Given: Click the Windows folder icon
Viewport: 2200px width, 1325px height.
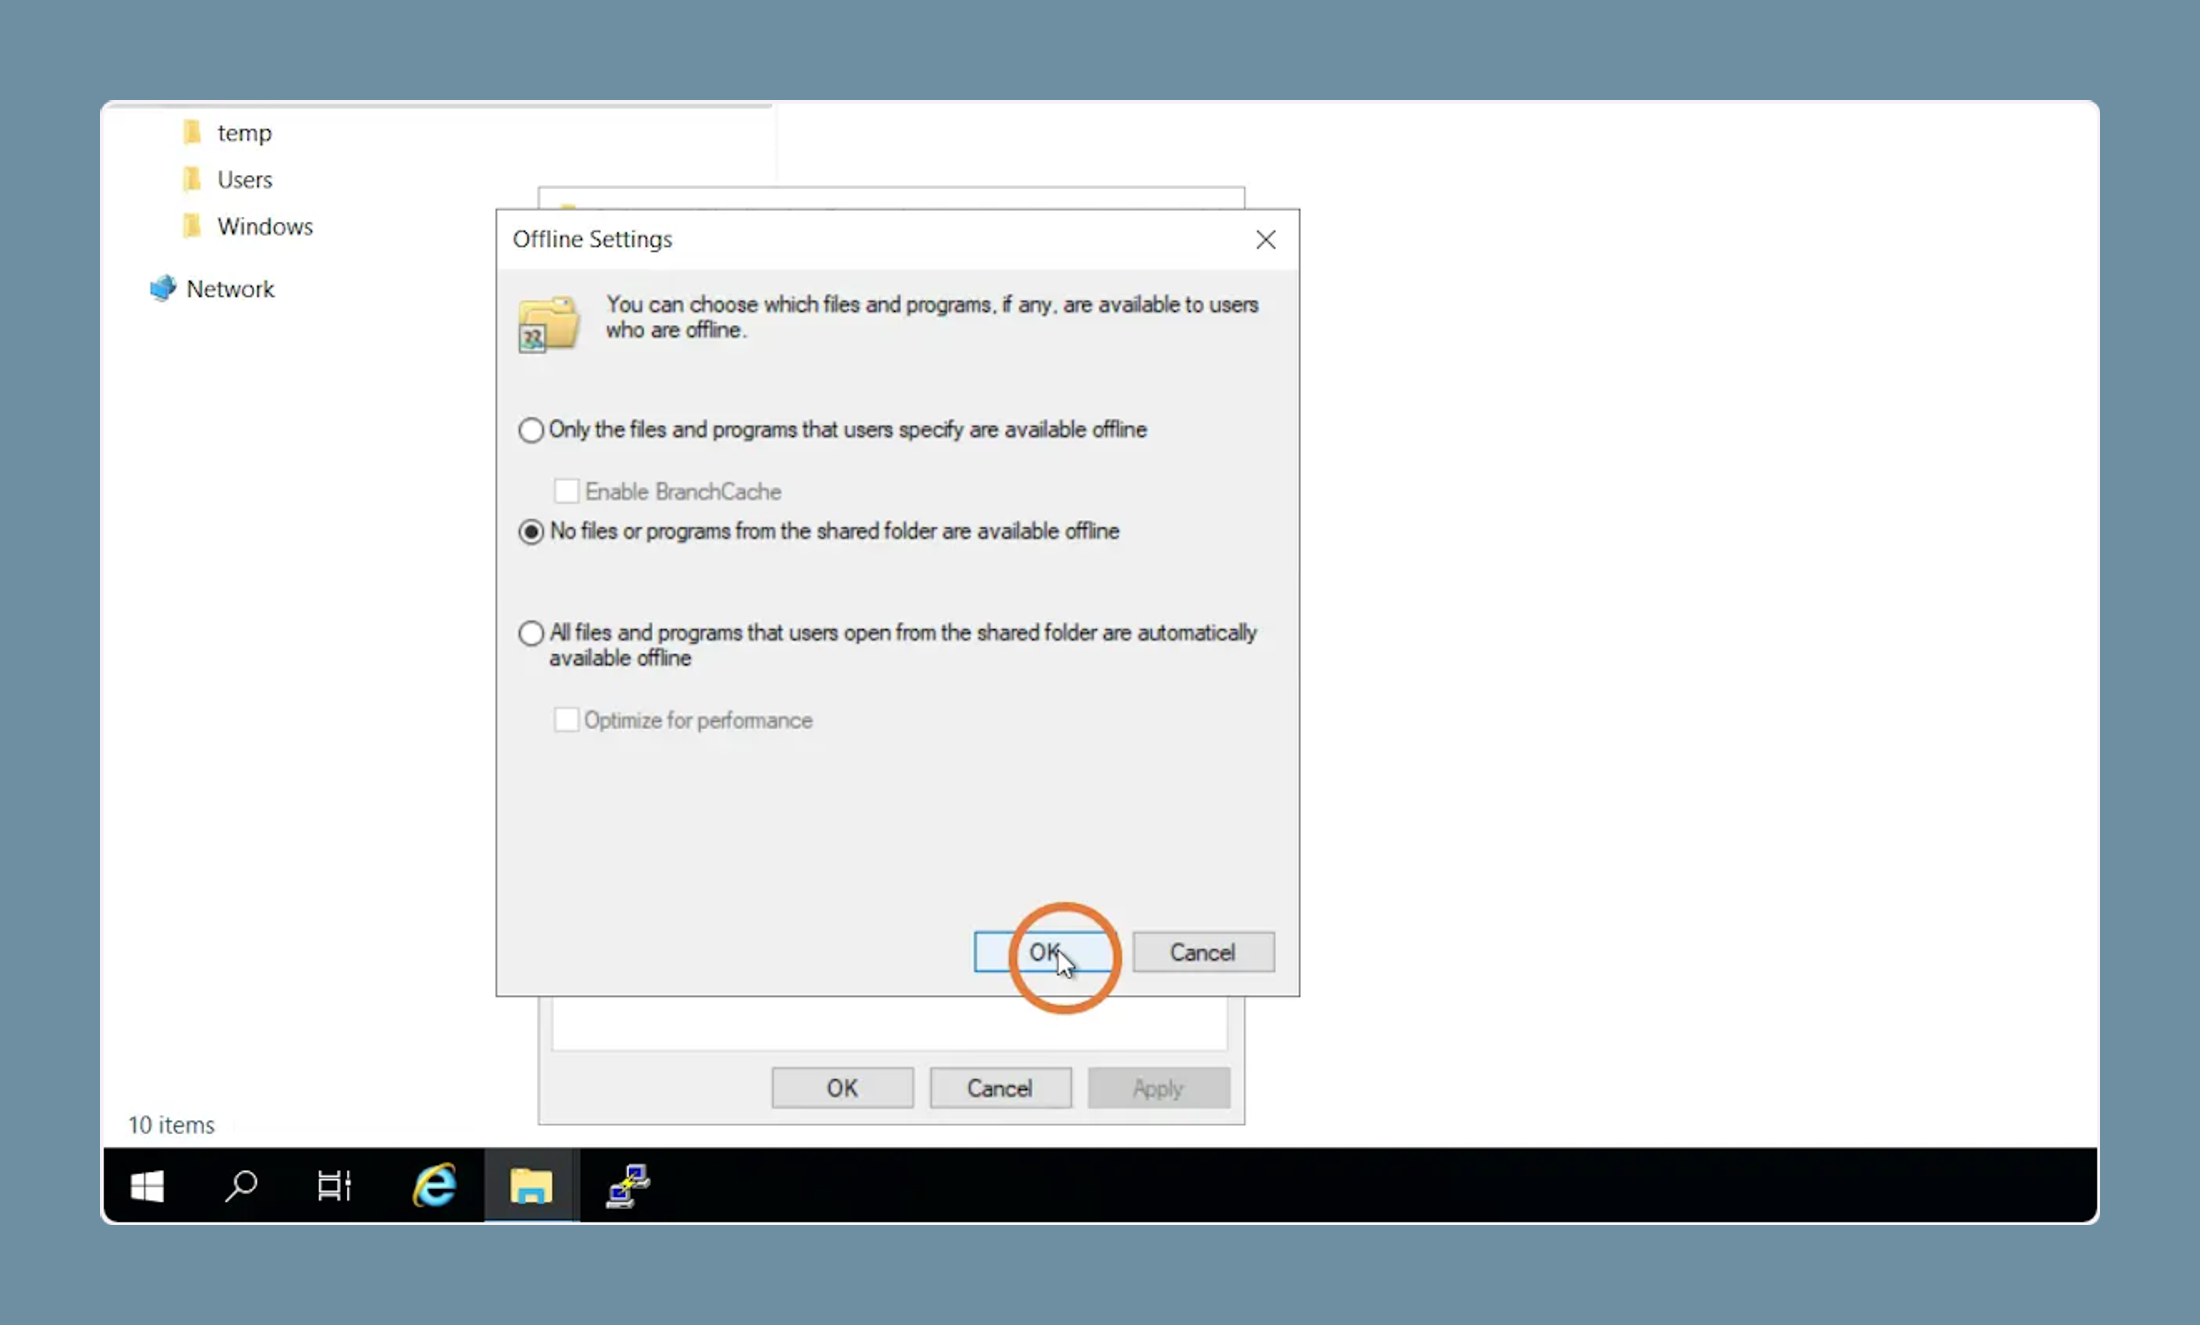Looking at the screenshot, I should (x=192, y=226).
